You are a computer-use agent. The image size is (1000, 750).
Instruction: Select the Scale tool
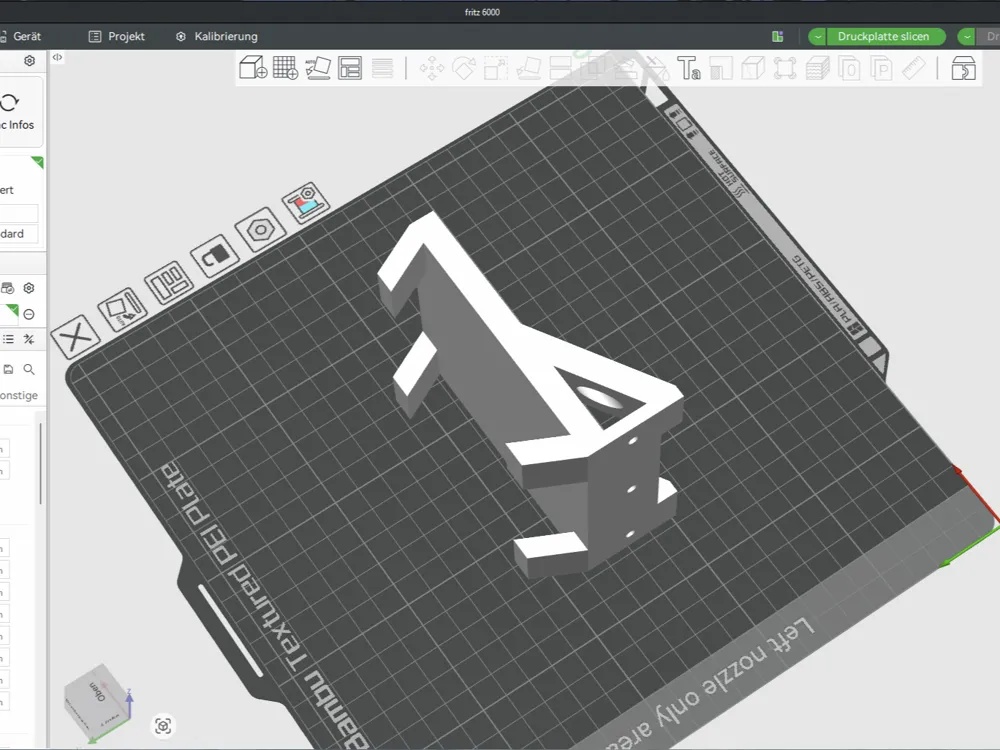pos(496,68)
